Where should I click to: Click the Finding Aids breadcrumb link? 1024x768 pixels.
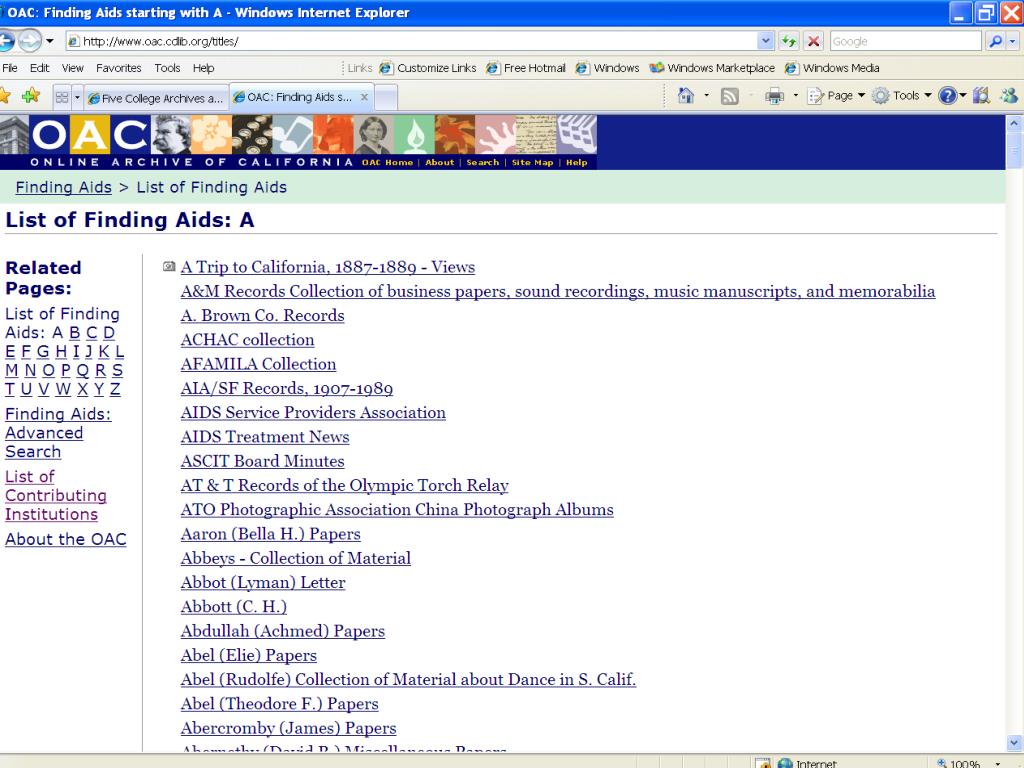pyautogui.click(x=63, y=187)
